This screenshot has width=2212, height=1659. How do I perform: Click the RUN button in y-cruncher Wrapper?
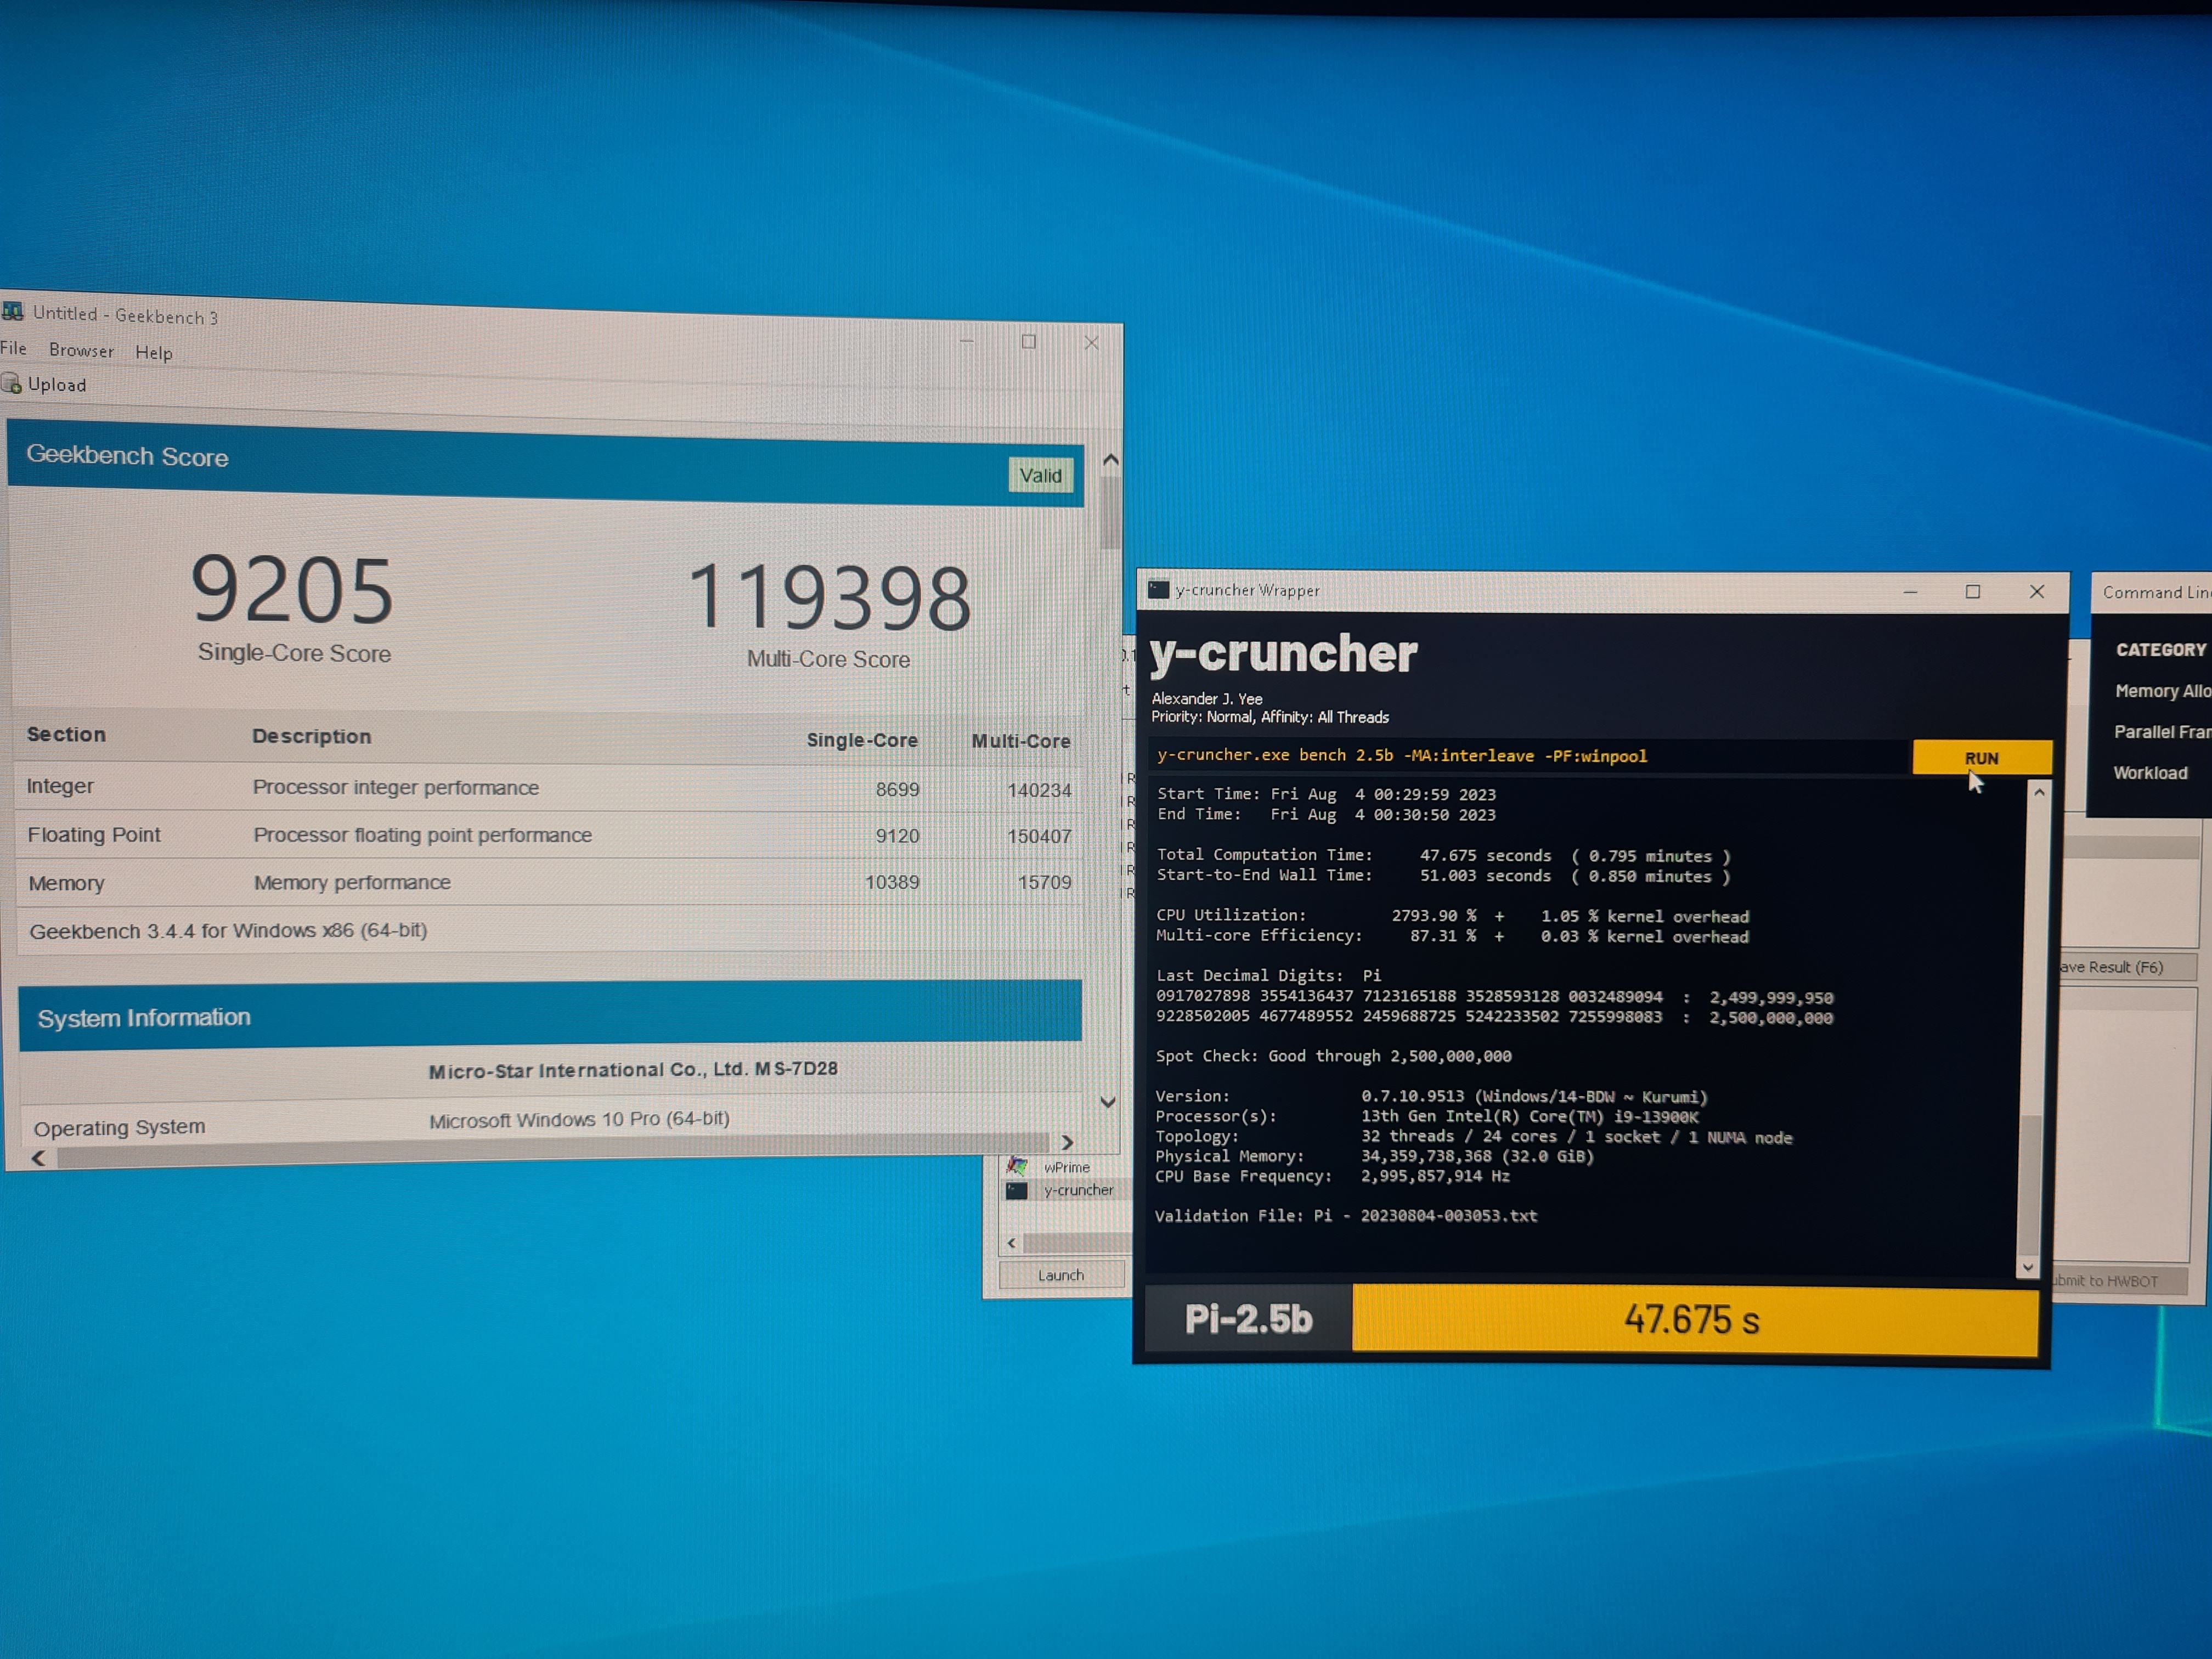pos(1982,757)
